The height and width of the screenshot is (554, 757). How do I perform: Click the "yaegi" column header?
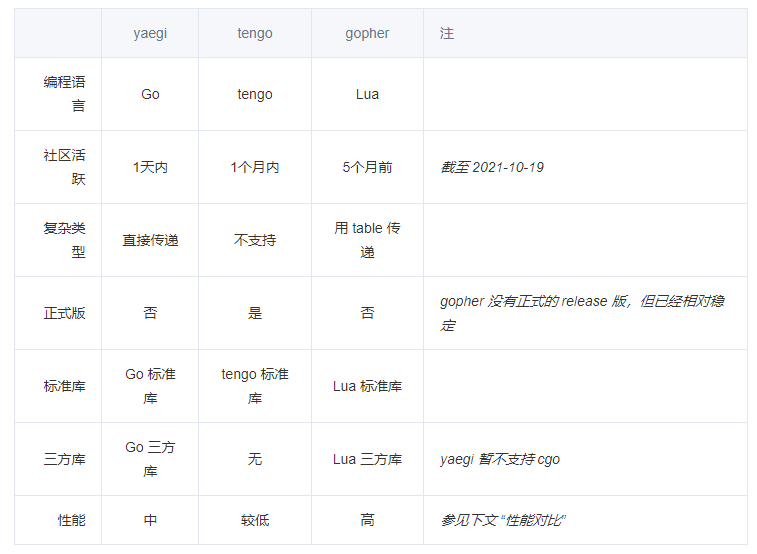point(150,33)
